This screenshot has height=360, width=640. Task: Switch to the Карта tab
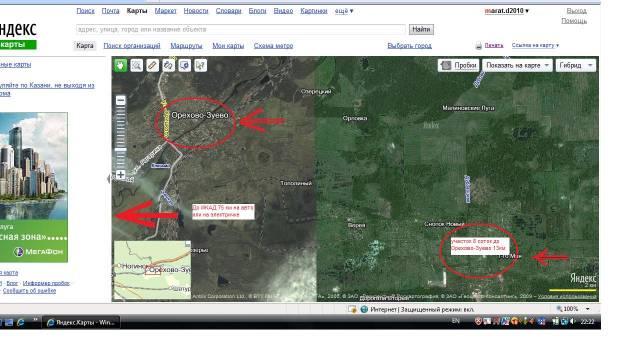[x=85, y=46]
